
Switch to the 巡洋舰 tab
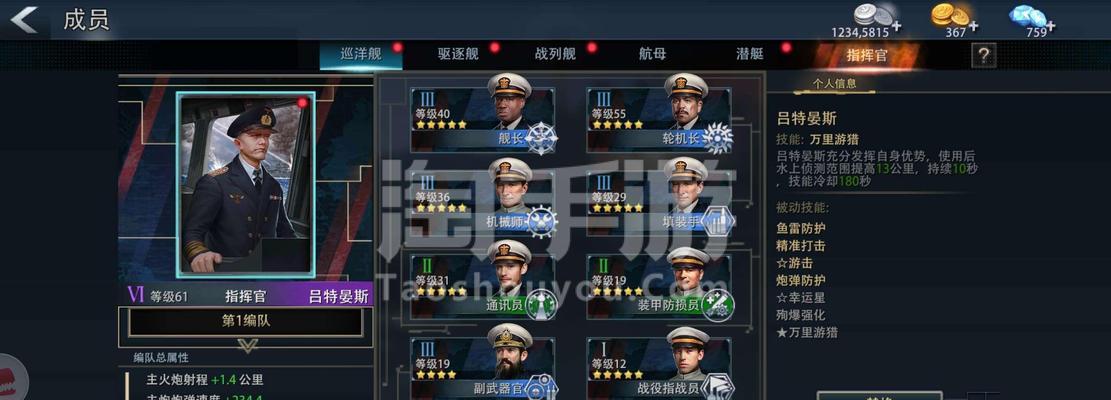coord(361,55)
